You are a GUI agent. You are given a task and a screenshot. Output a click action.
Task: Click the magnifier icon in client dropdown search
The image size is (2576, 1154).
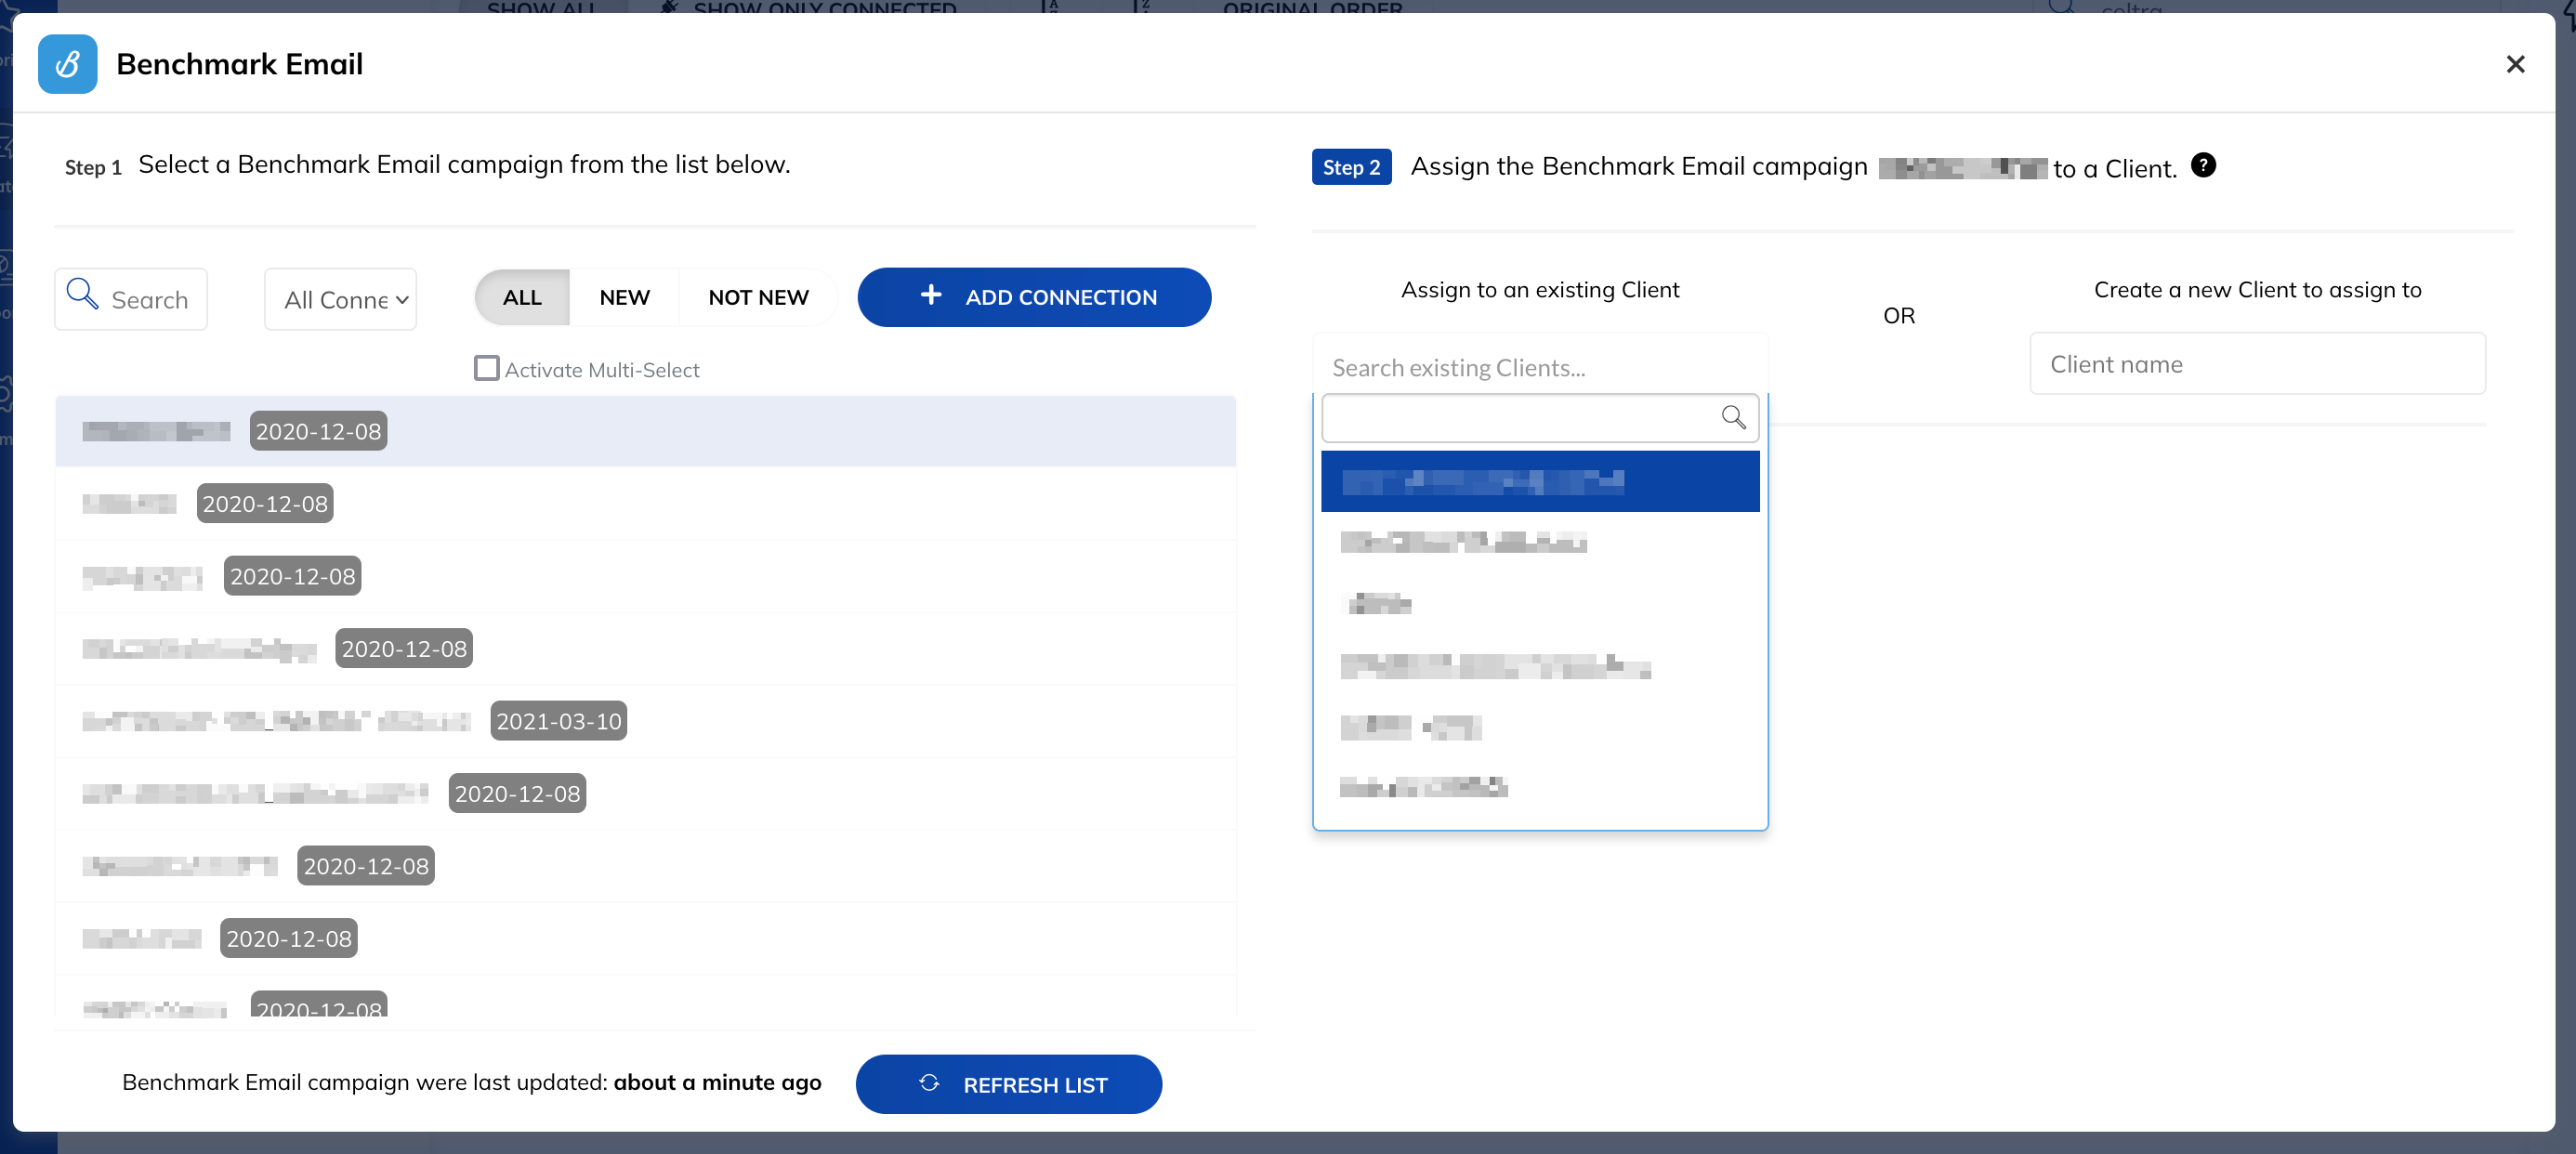pos(1733,418)
